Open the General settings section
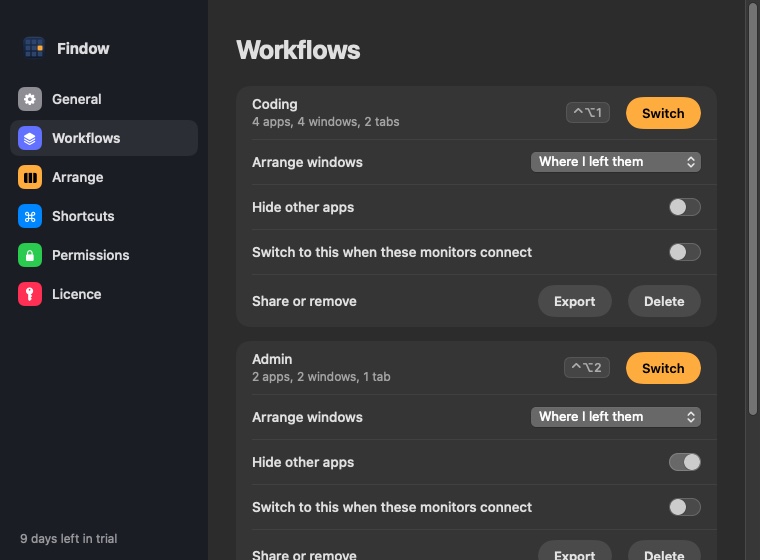This screenshot has height=560, width=760. [x=104, y=99]
